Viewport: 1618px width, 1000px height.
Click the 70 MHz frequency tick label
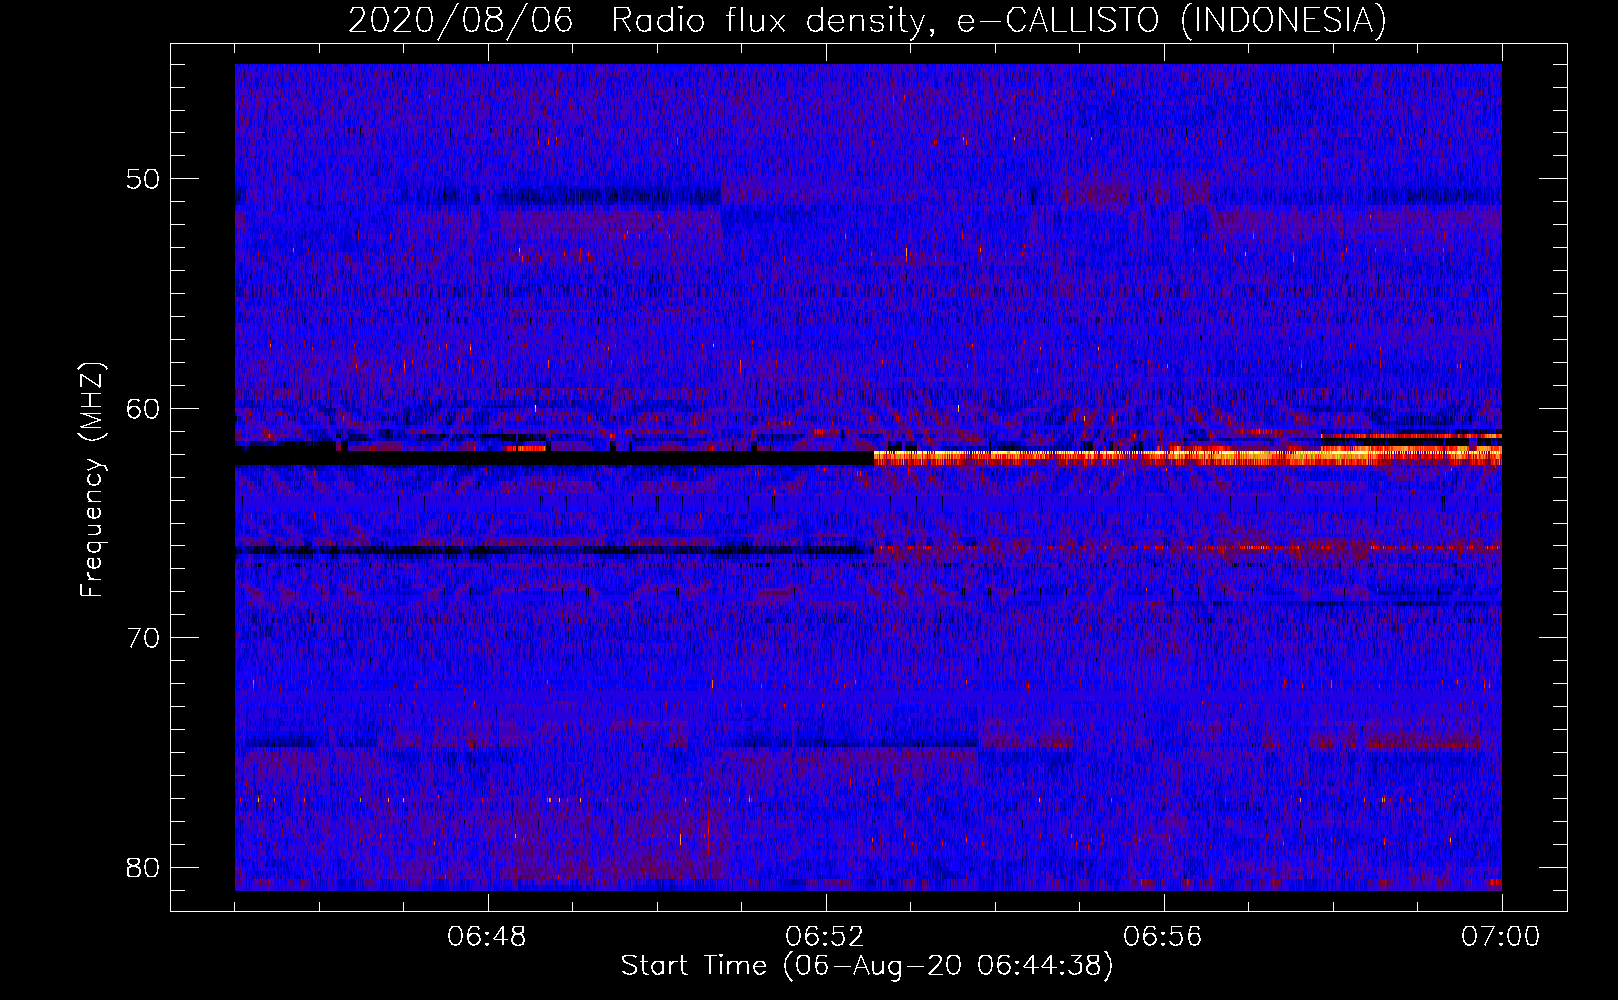(144, 637)
